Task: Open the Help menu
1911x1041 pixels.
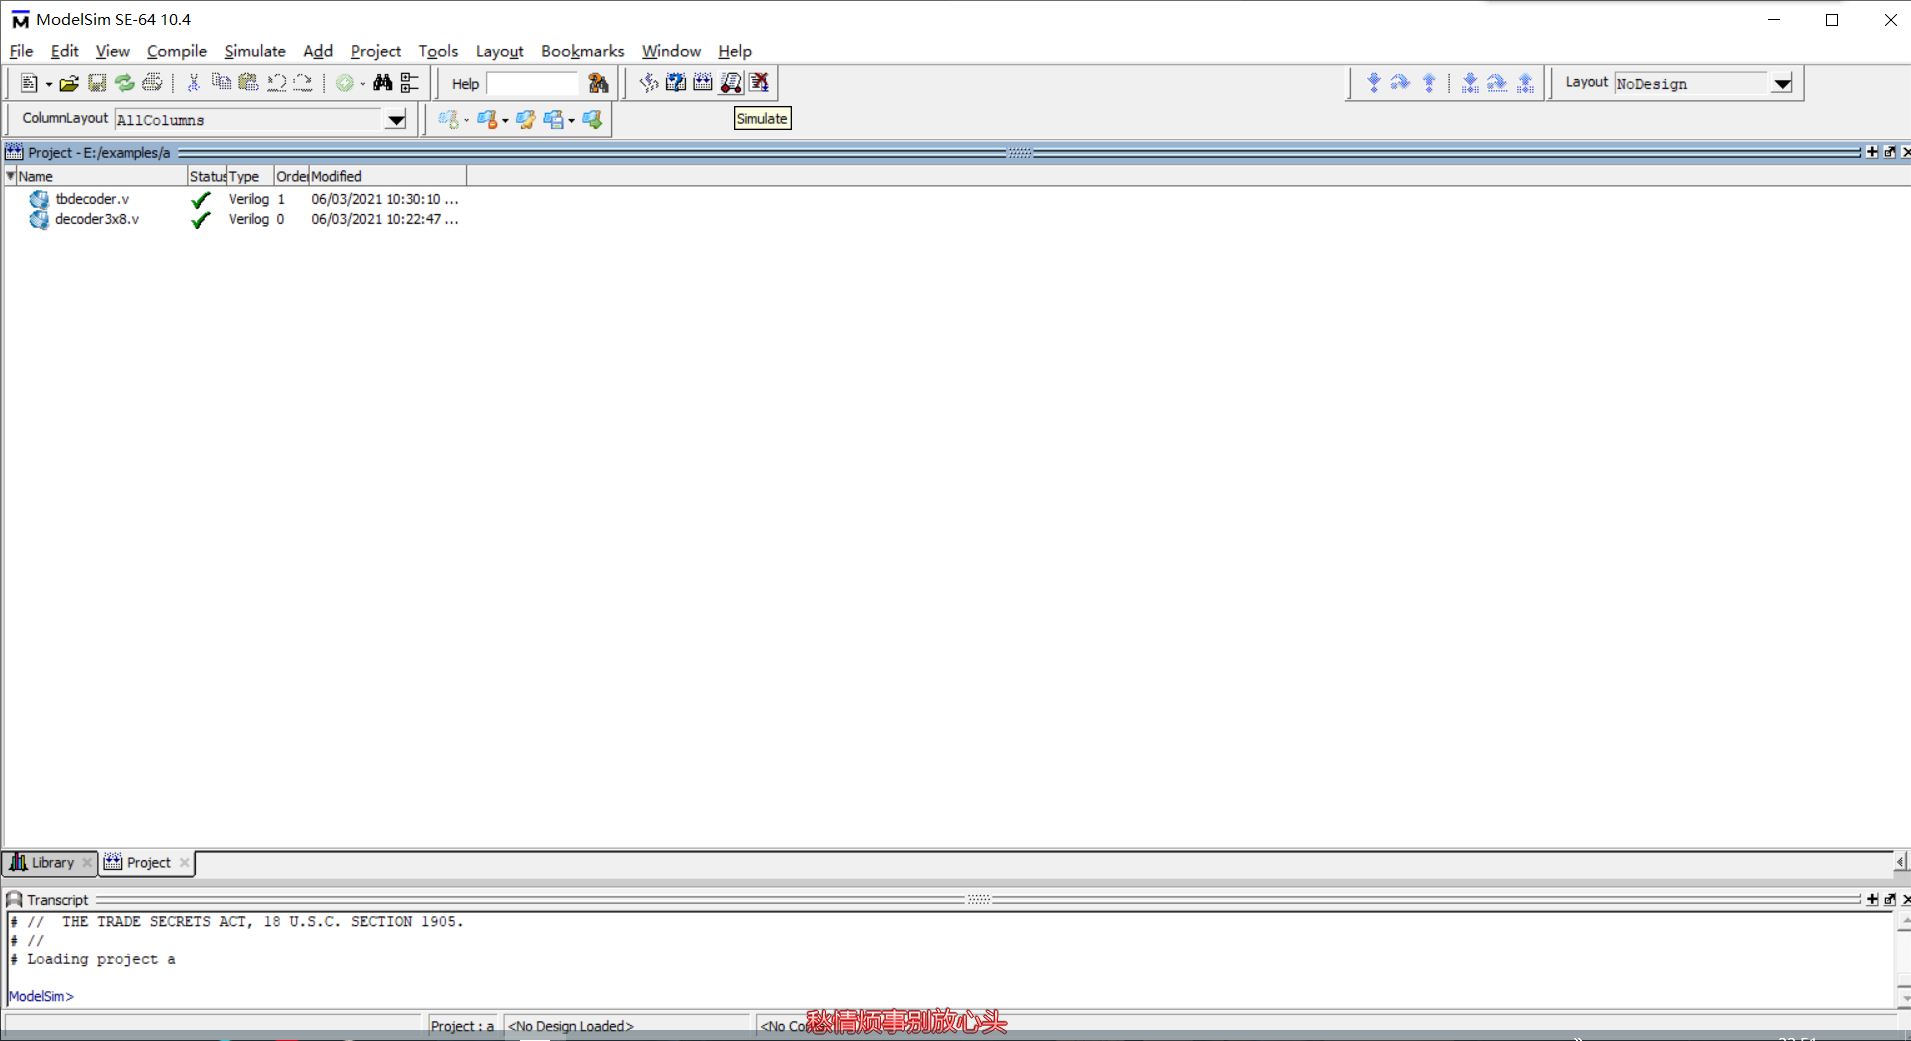Action: tap(734, 51)
